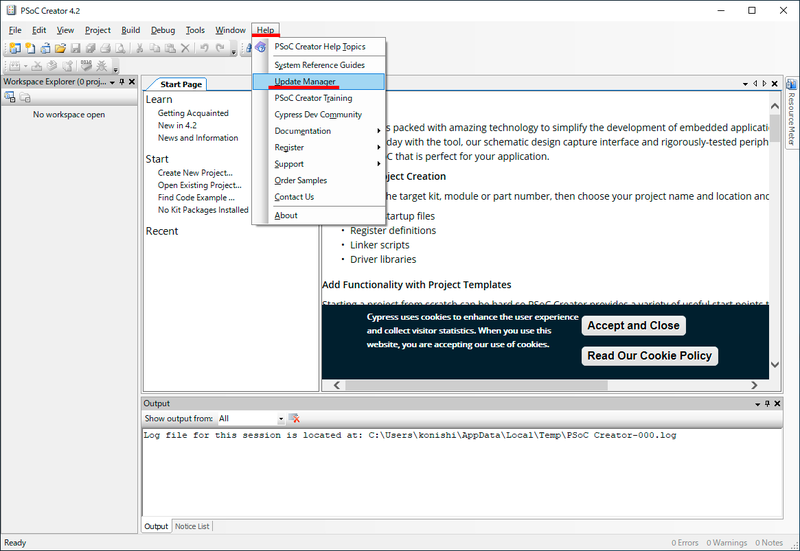Open System Reference Guides entry
The height and width of the screenshot is (551, 800).
point(318,65)
